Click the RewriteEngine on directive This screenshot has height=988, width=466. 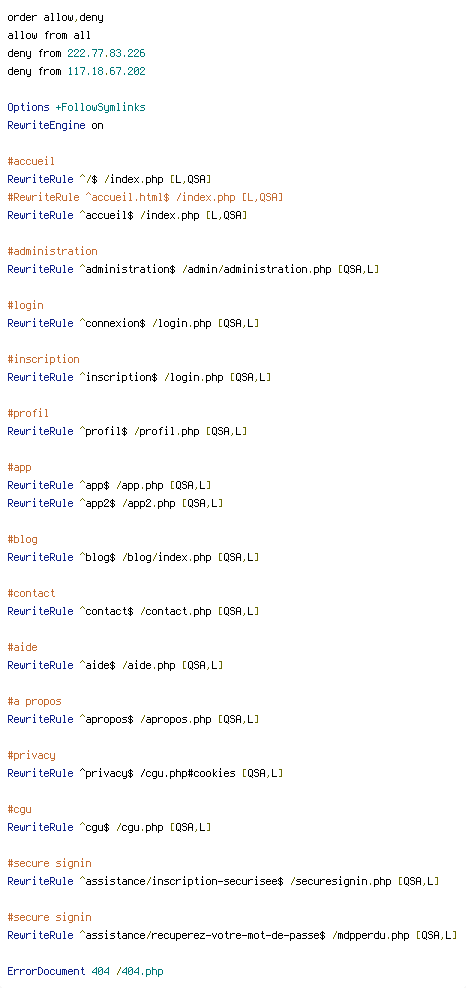click(55, 125)
